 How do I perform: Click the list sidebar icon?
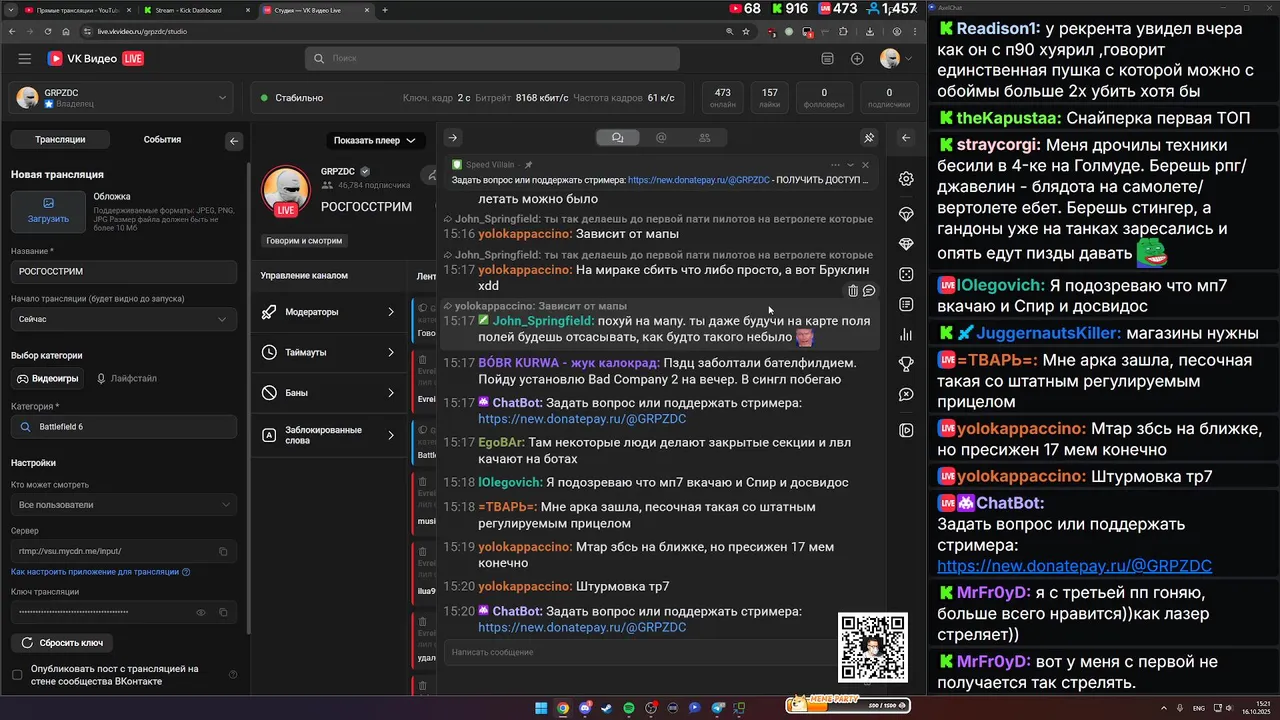click(x=906, y=304)
